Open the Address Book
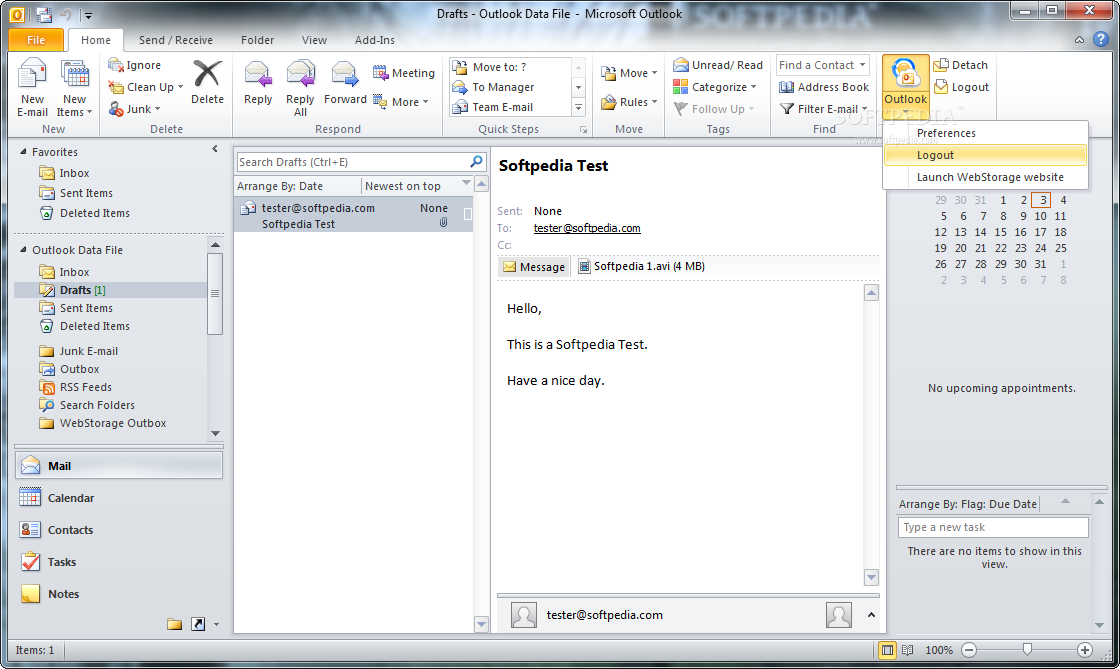The height and width of the screenshot is (669, 1120). [x=824, y=87]
